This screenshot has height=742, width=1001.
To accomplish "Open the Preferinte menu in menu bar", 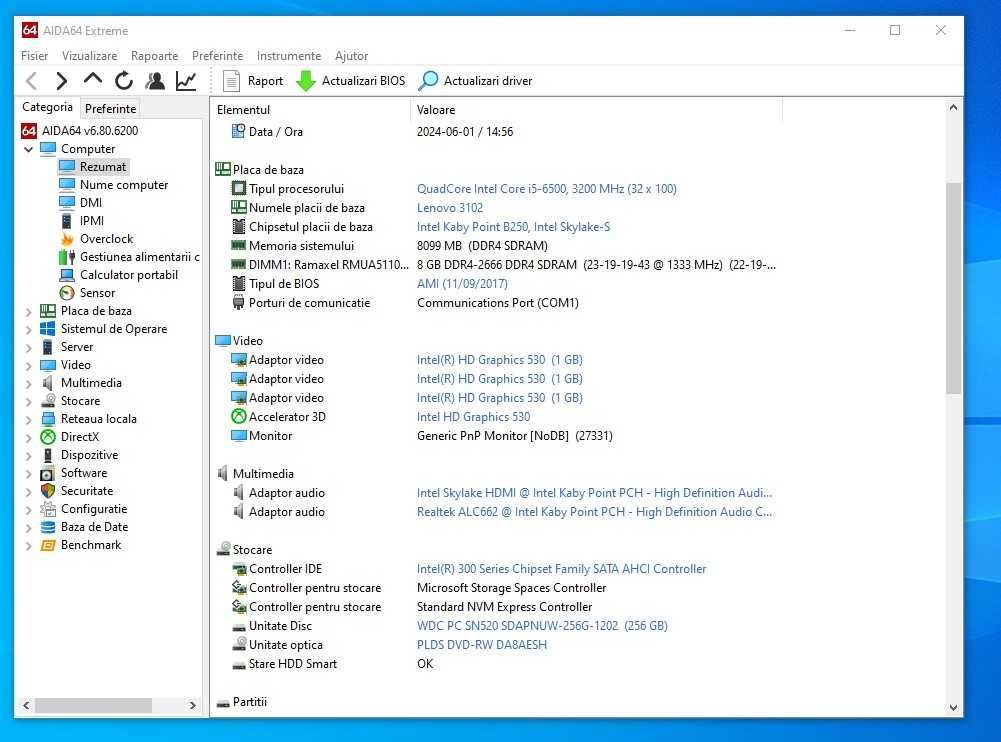I will tap(218, 56).
